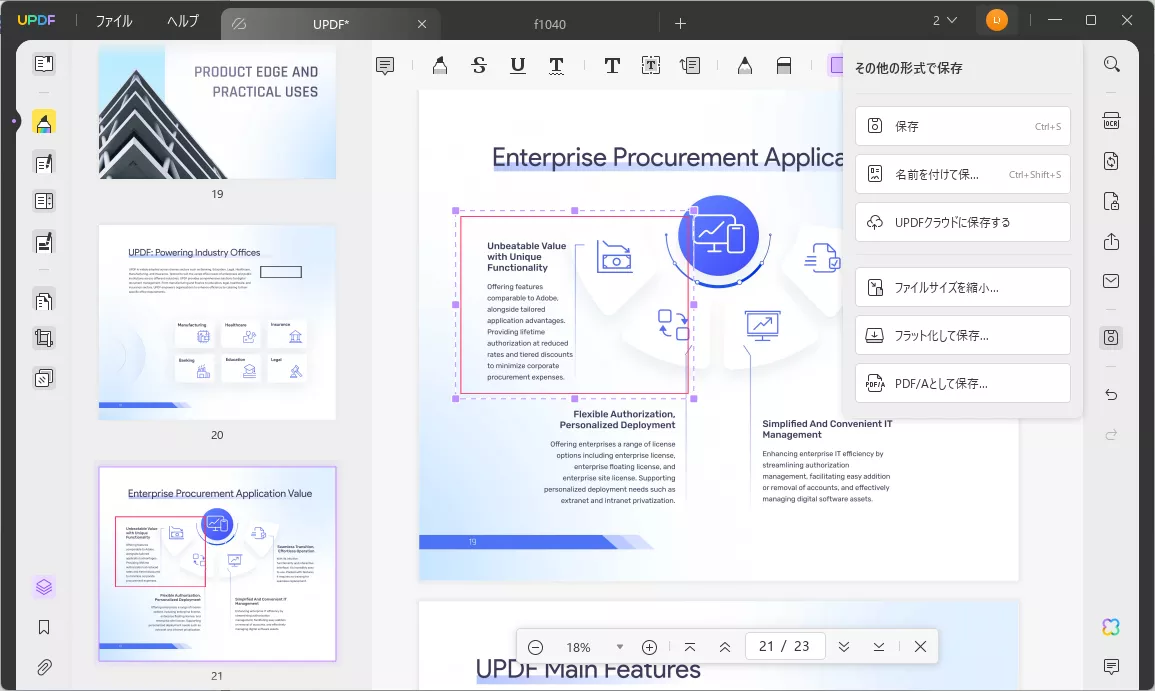Go to the next page arrow
This screenshot has width=1155, height=691.
(x=844, y=647)
